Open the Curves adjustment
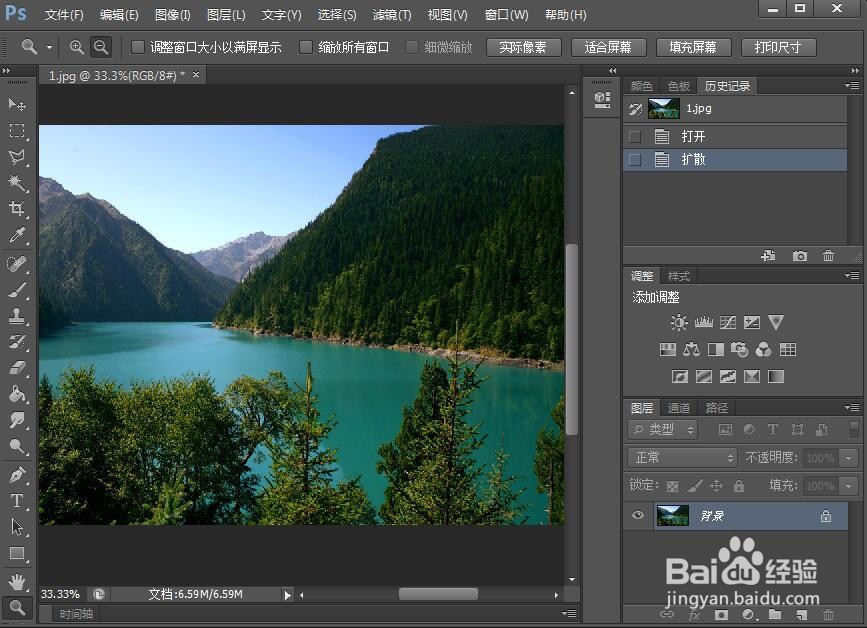The width and height of the screenshot is (867, 628). pyautogui.click(x=728, y=322)
